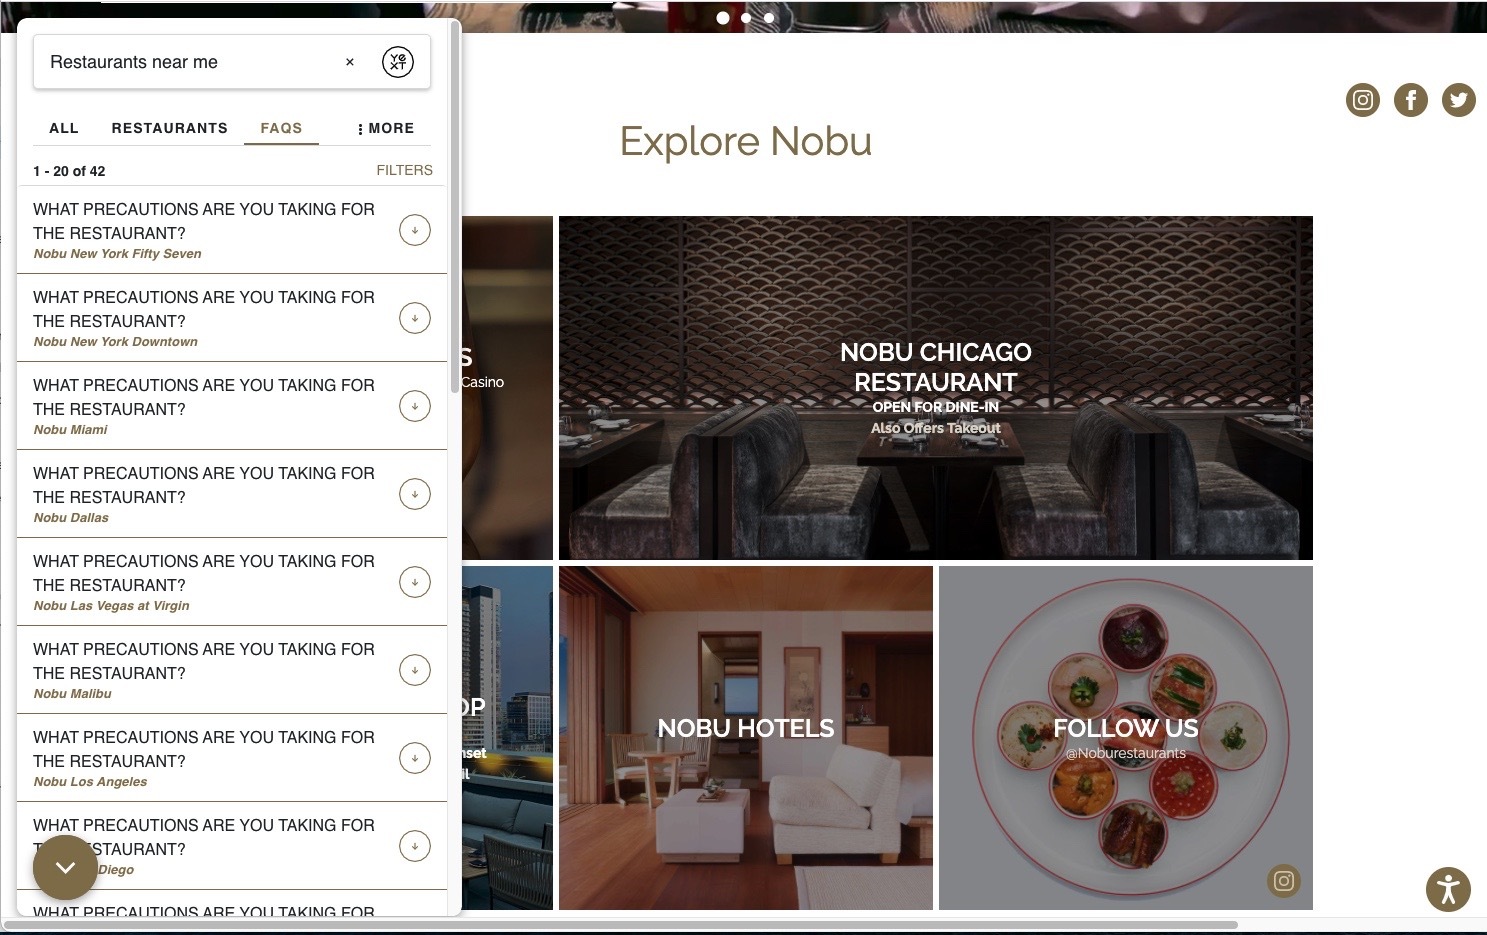Go to second carousel slide dot

746,17
